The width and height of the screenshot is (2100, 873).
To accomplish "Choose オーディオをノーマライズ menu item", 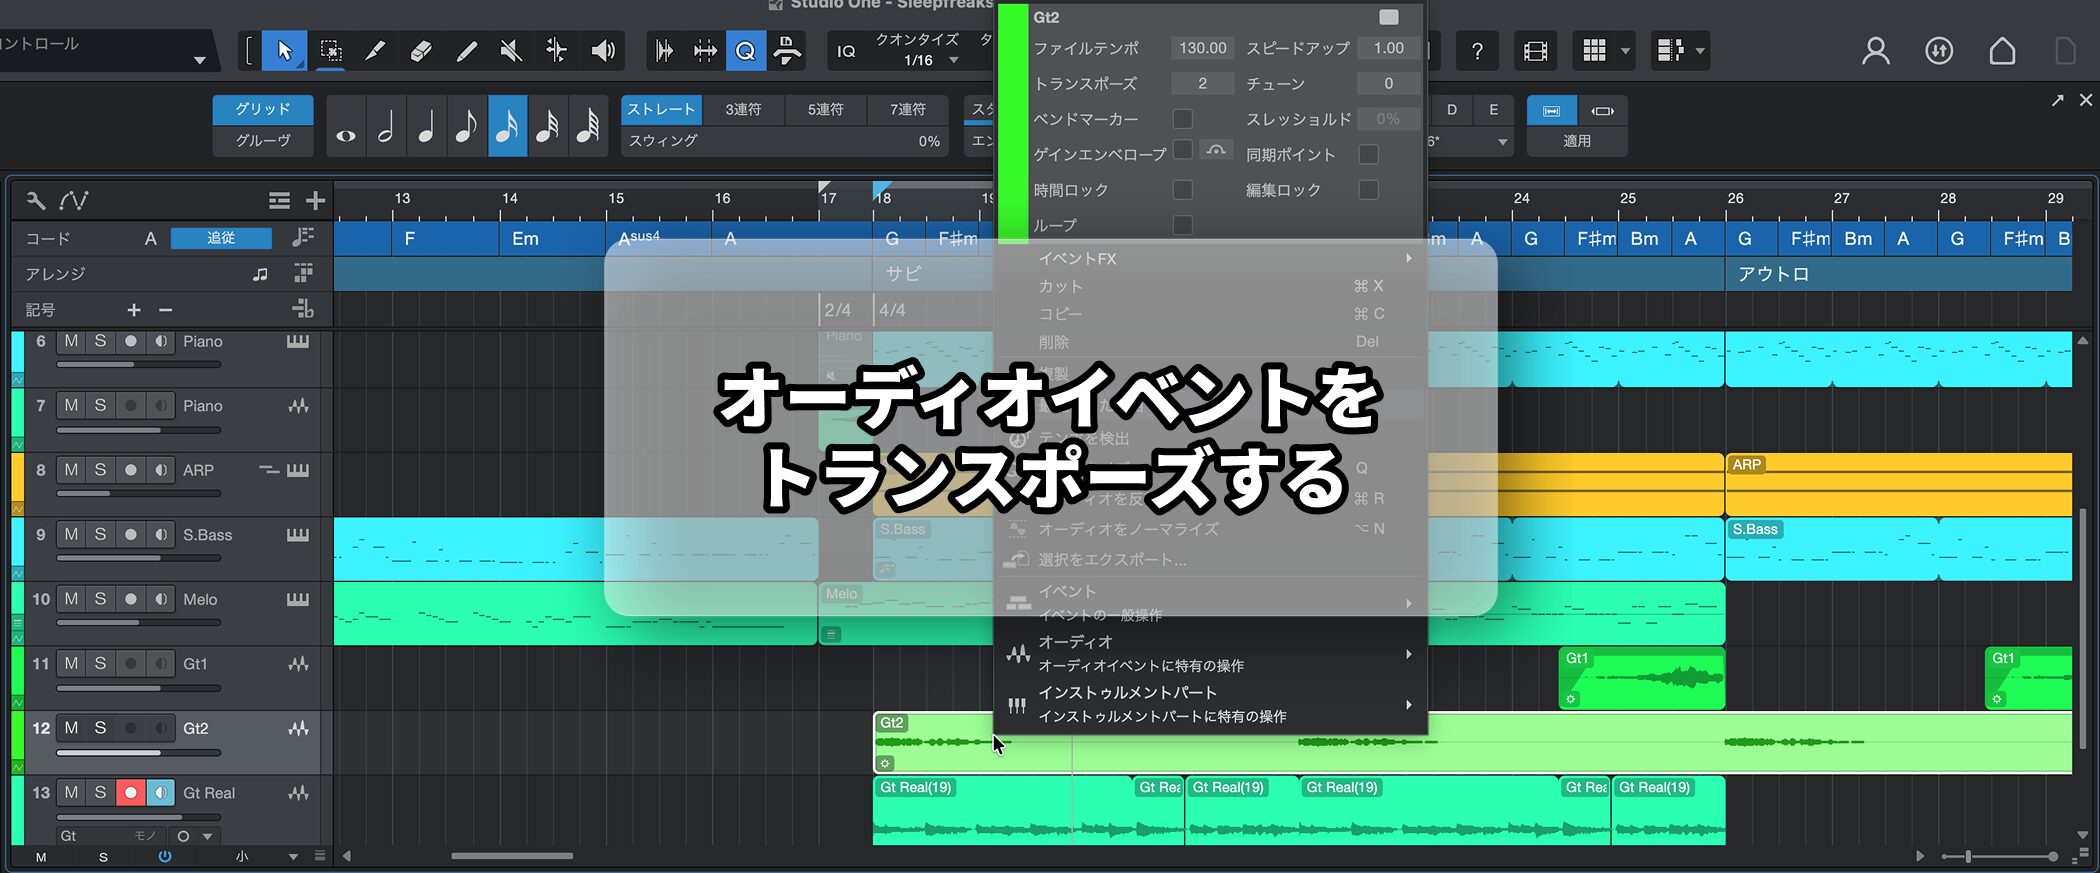I will tap(1211, 529).
